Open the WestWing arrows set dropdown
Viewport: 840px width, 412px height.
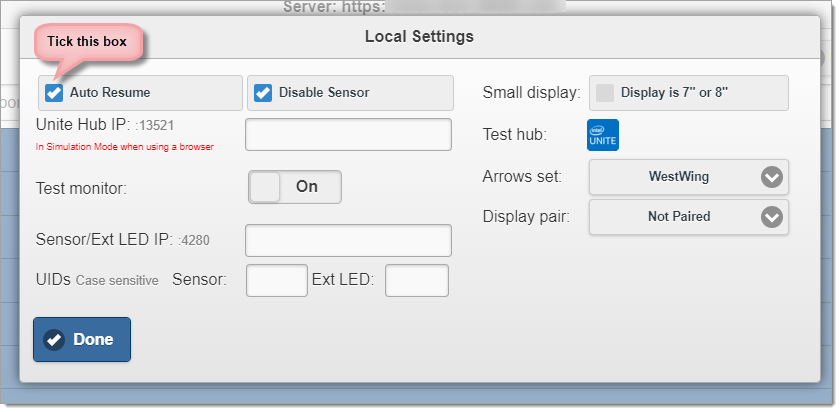pos(689,177)
